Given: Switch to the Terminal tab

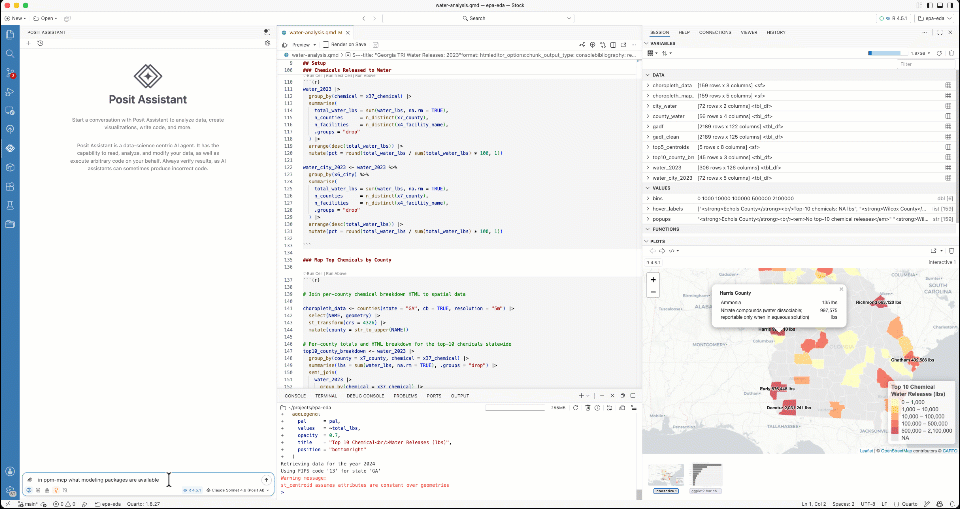Looking at the screenshot, I should coord(326,396).
